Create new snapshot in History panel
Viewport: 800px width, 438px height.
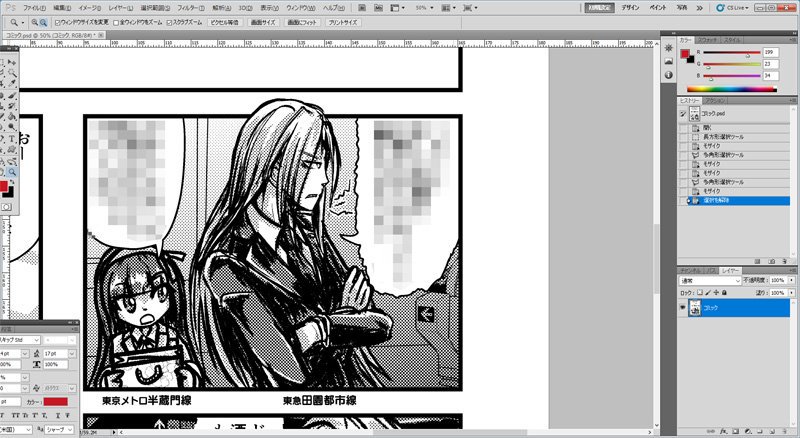771,261
